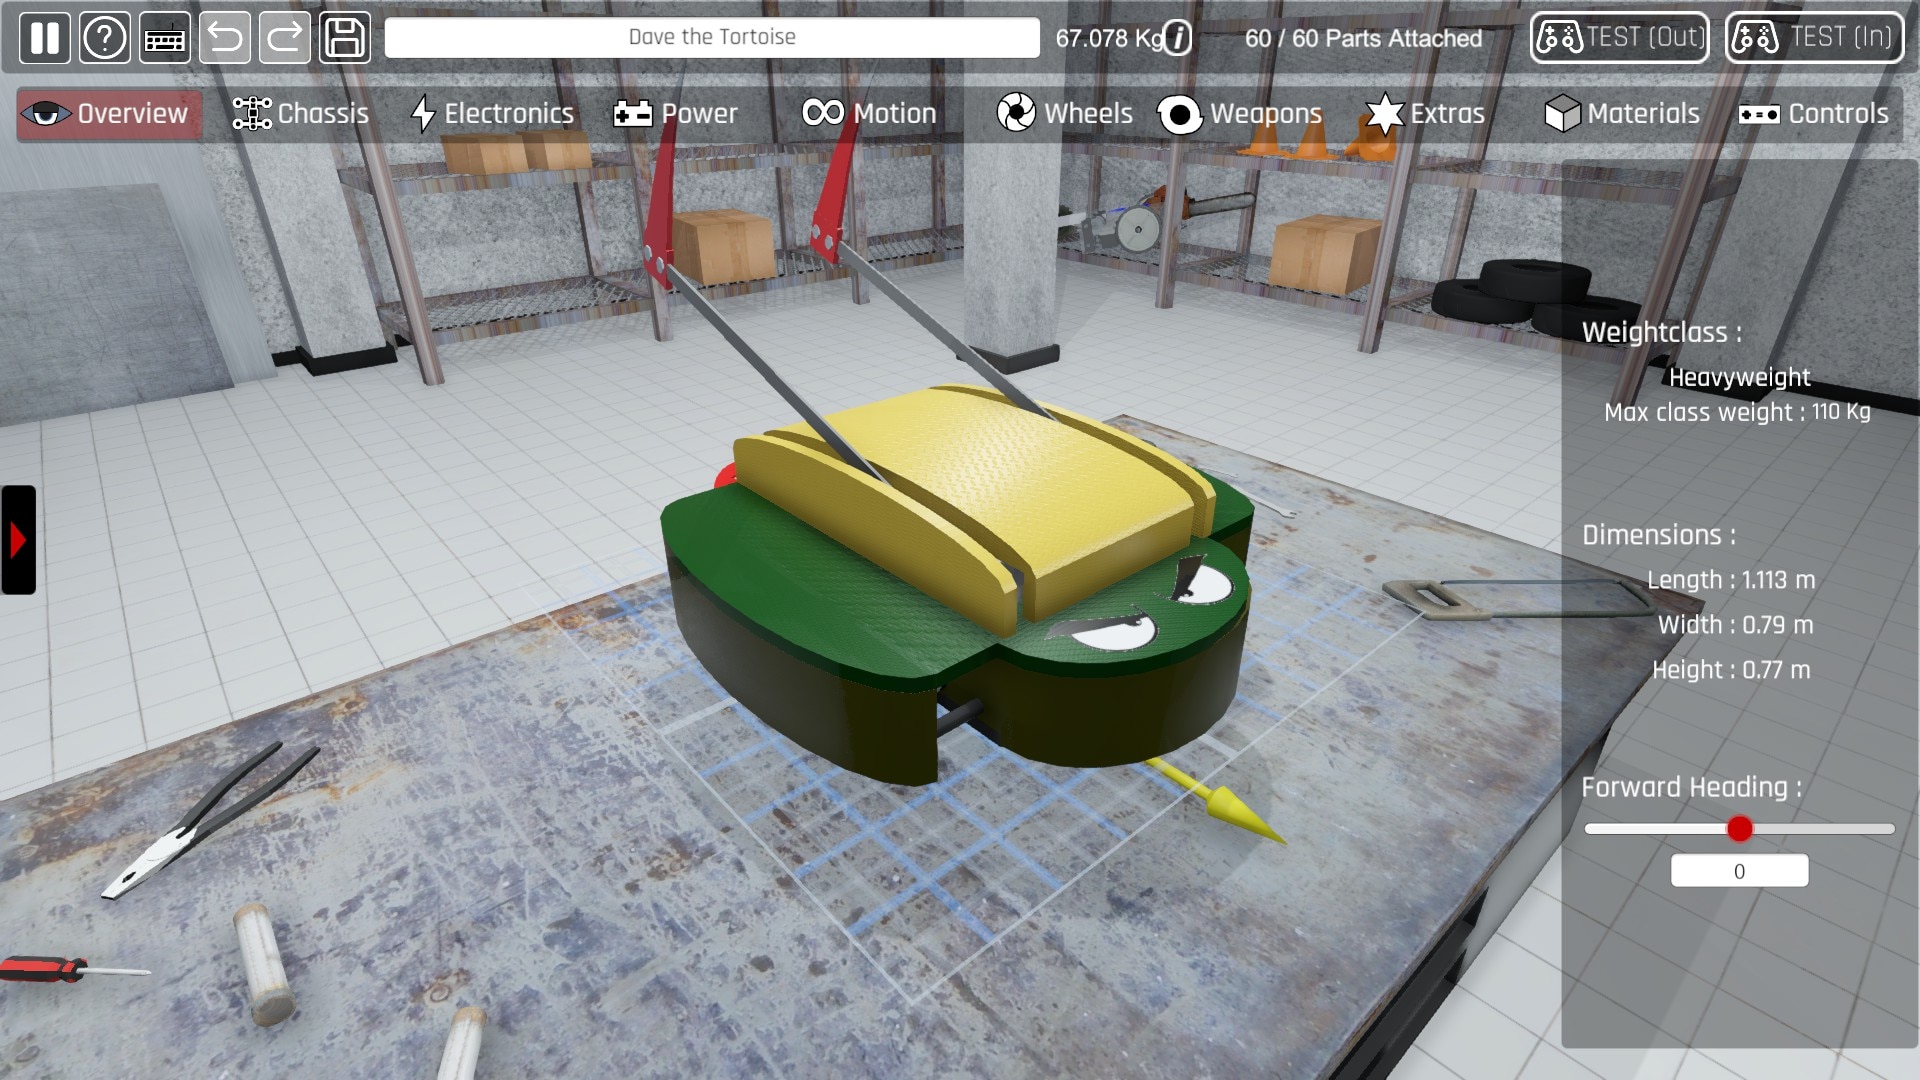
Task: Undo the last action
Action: point(224,38)
